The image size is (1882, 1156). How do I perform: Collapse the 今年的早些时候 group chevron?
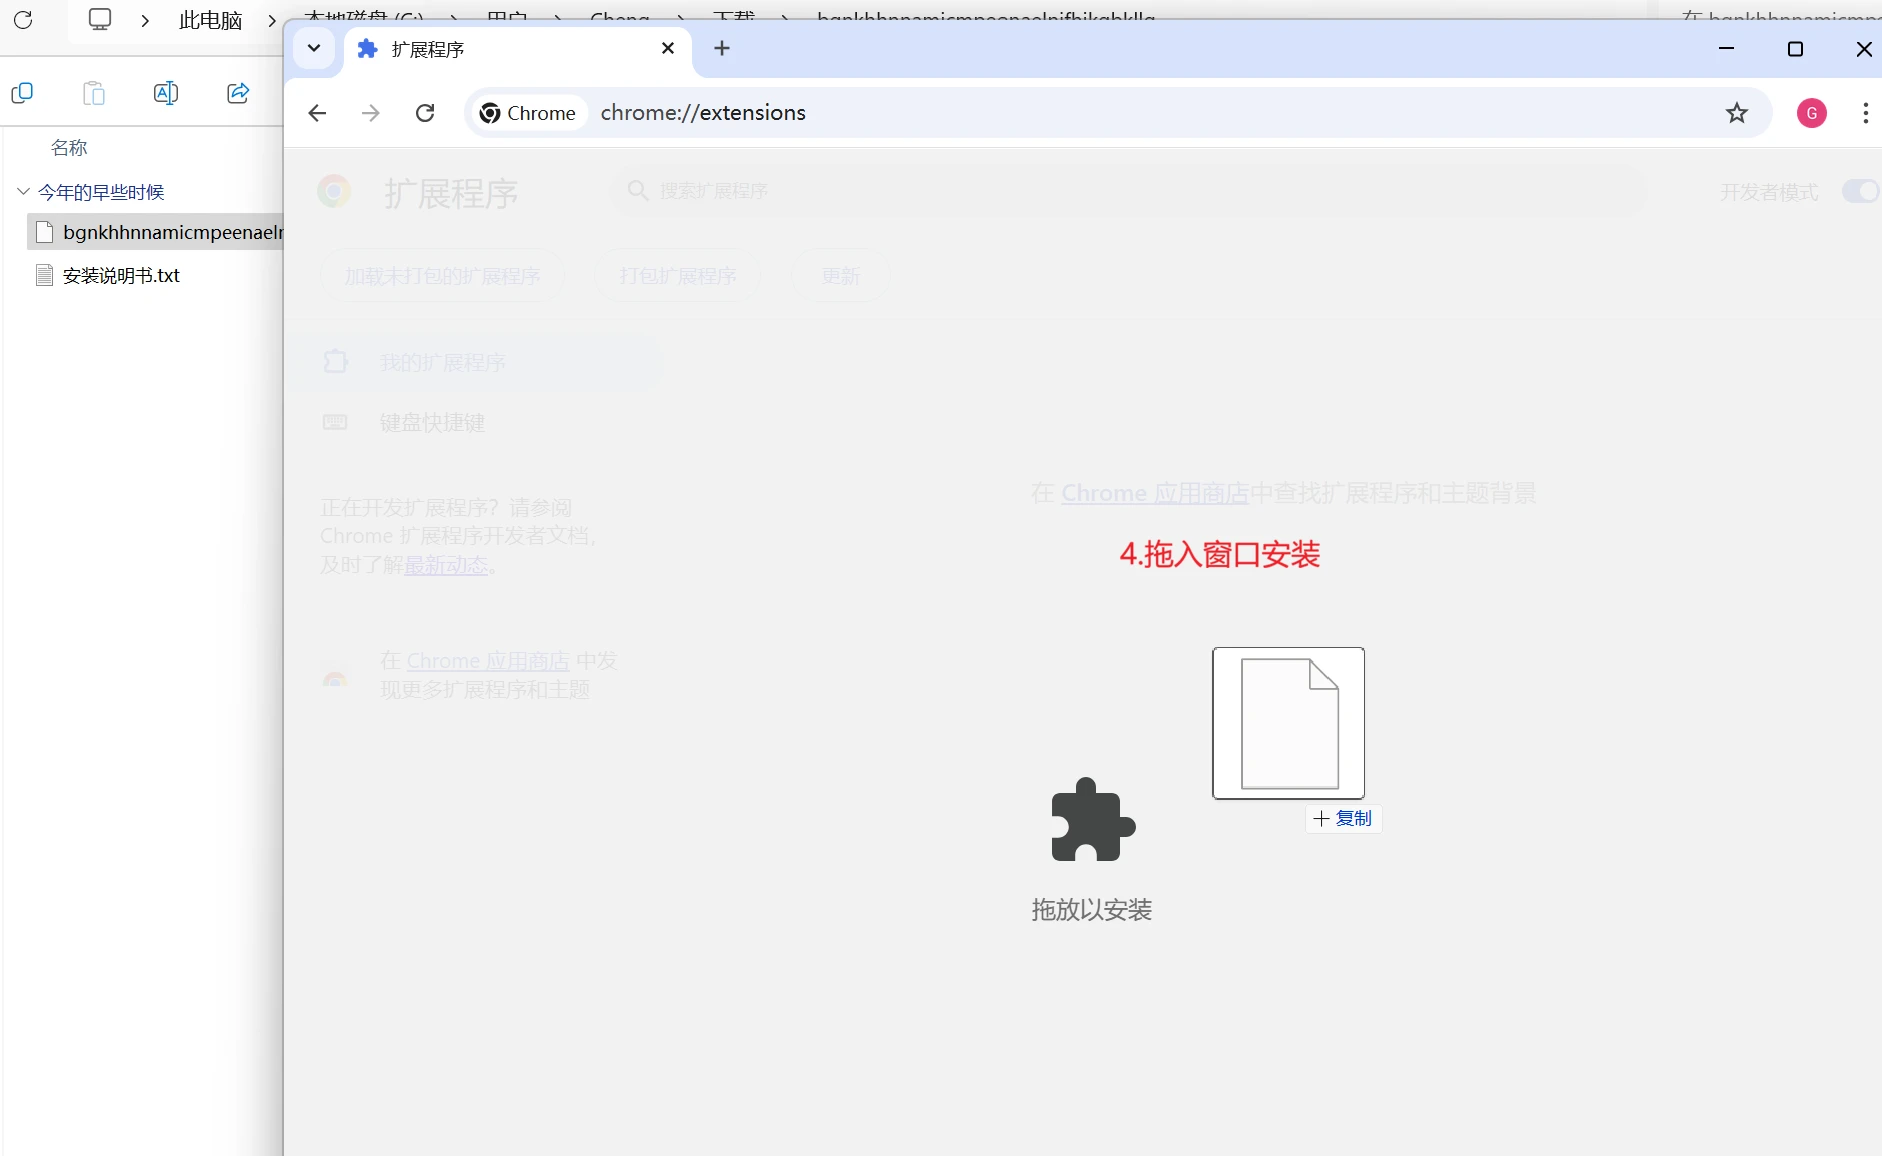click(21, 192)
